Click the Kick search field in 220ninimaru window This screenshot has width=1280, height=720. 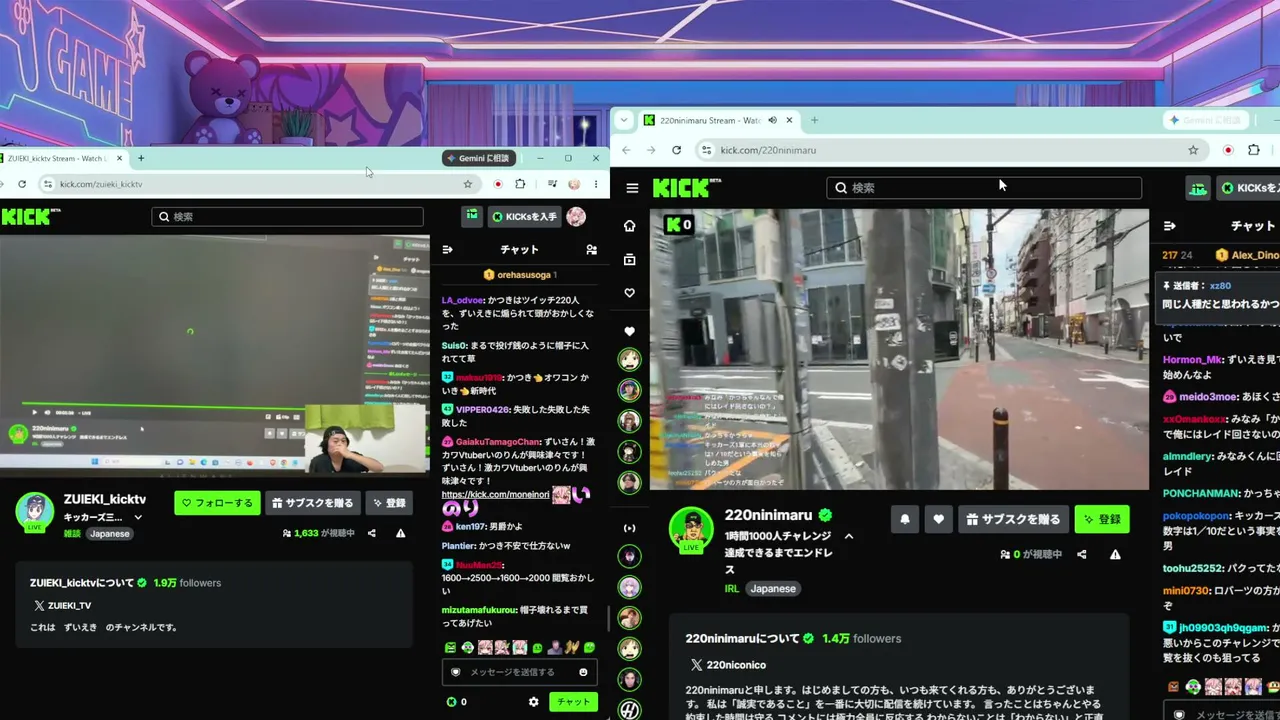pyautogui.click(x=984, y=188)
